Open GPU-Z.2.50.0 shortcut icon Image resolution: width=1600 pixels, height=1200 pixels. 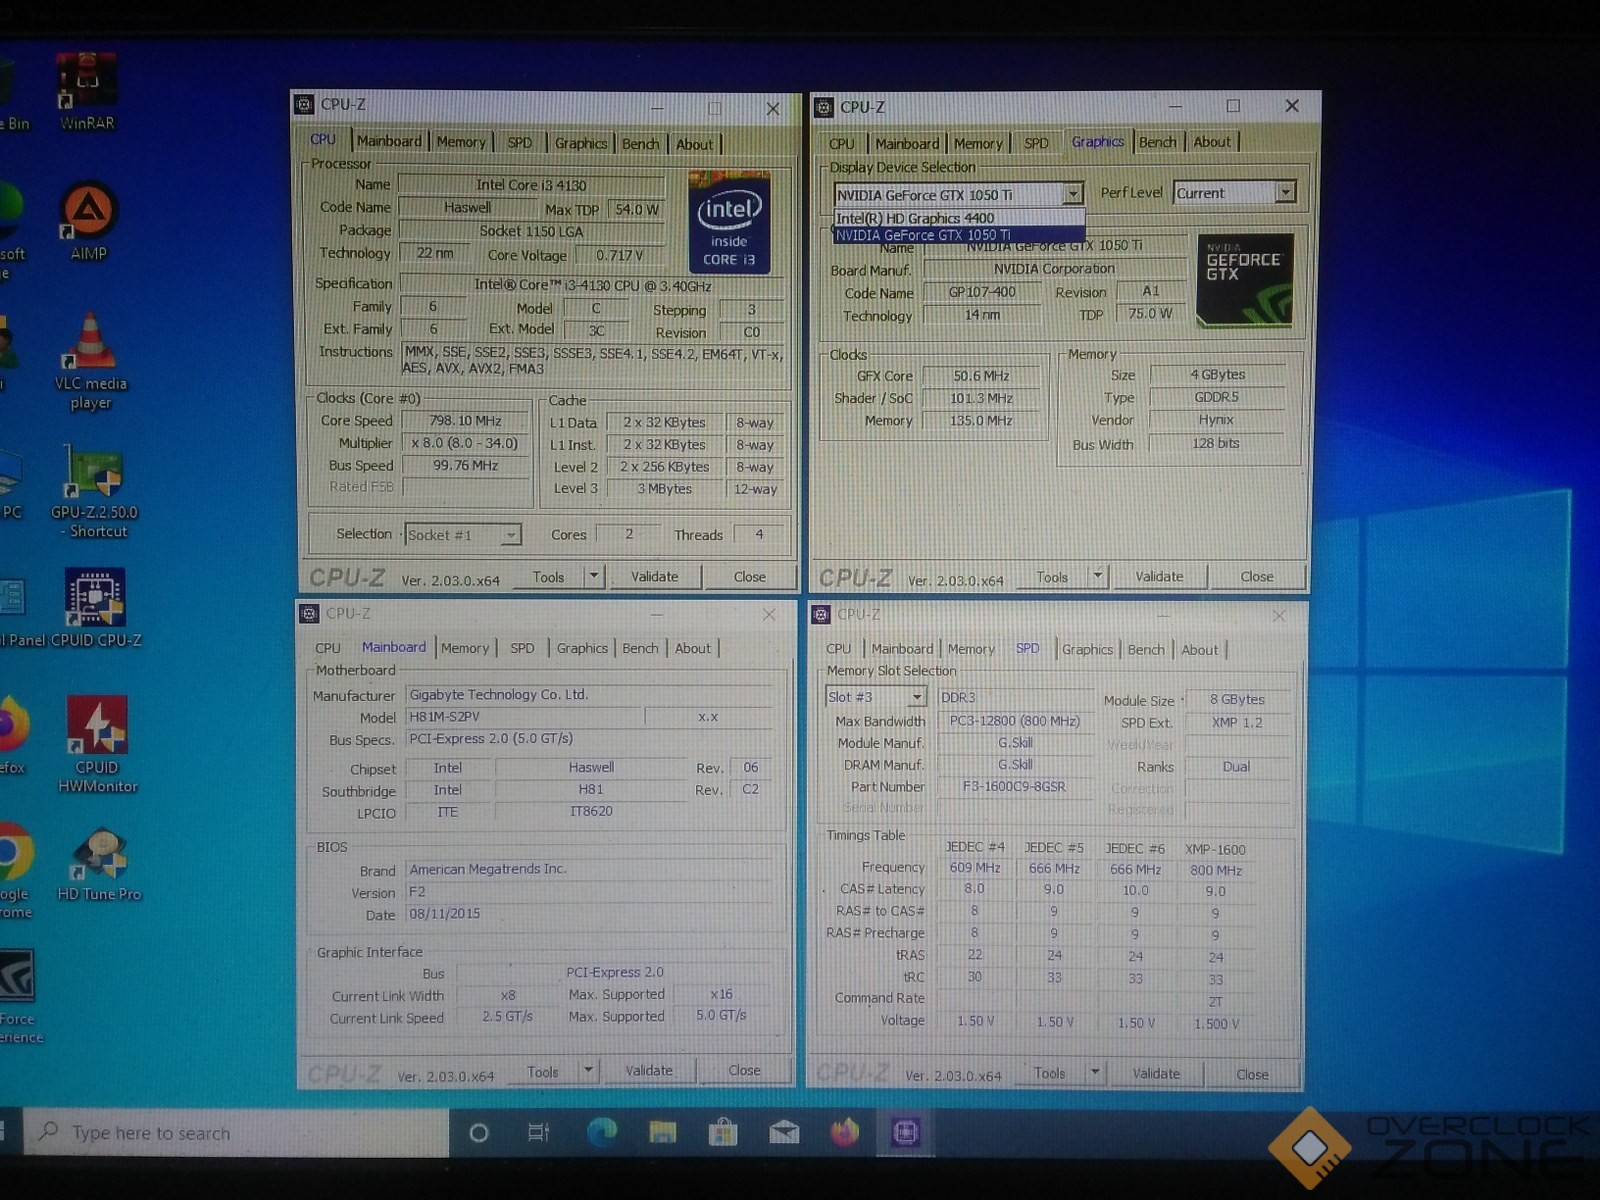click(94, 490)
